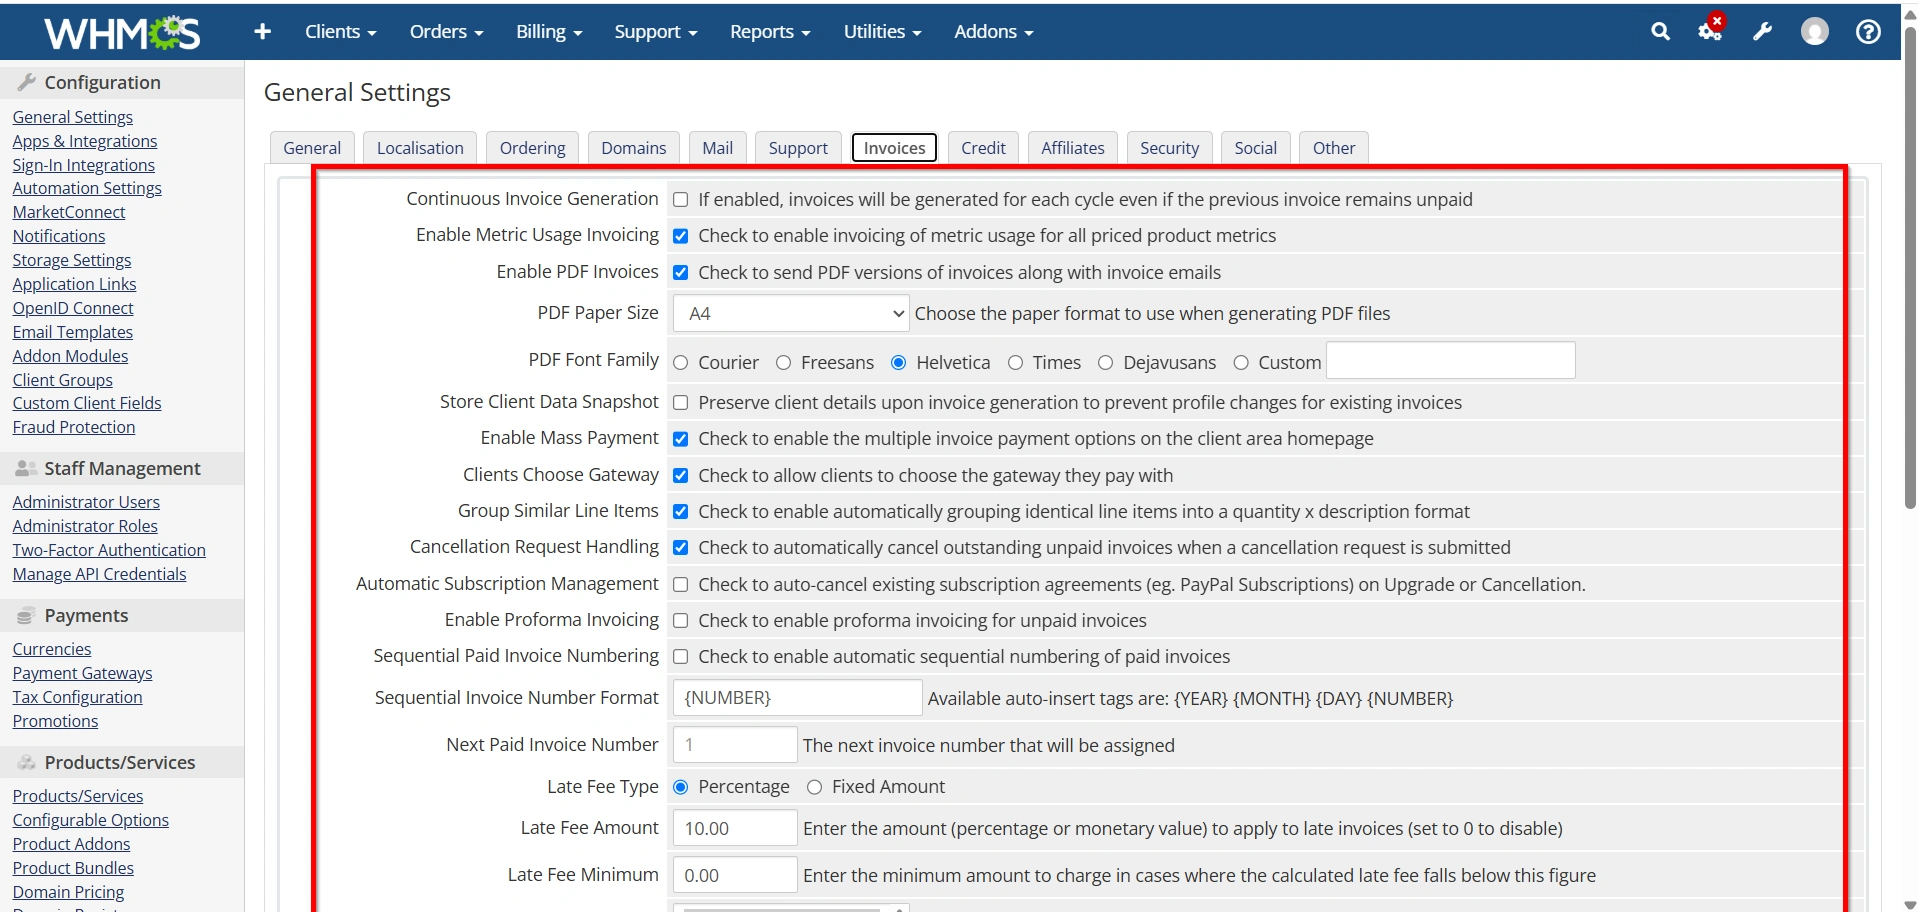Switch to the Support settings tab
The image size is (1918, 912).
(x=798, y=148)
